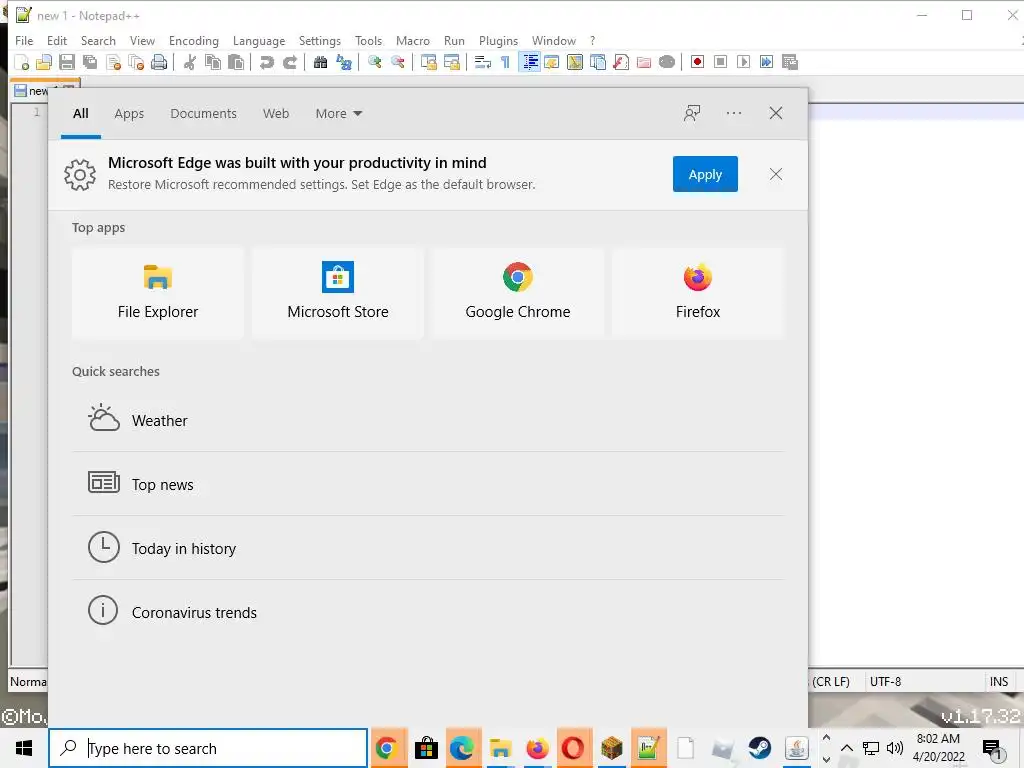Click the Close All icon in Notepad++ toolbar

[136, 62]
